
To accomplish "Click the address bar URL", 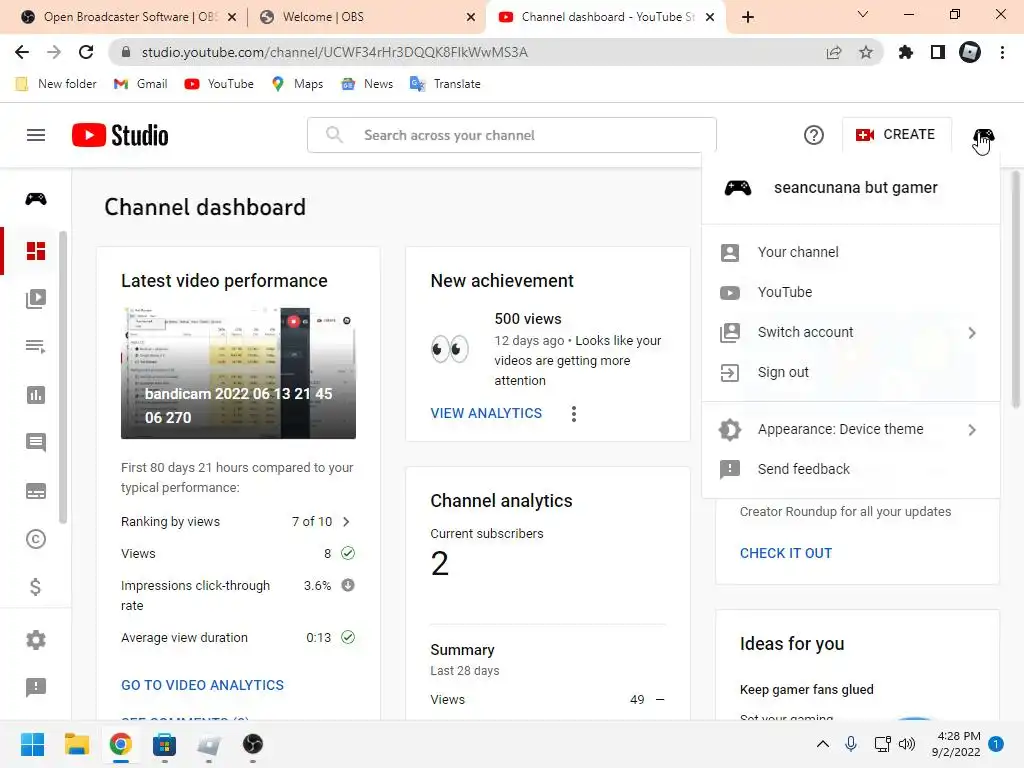I will pos(334,52).
